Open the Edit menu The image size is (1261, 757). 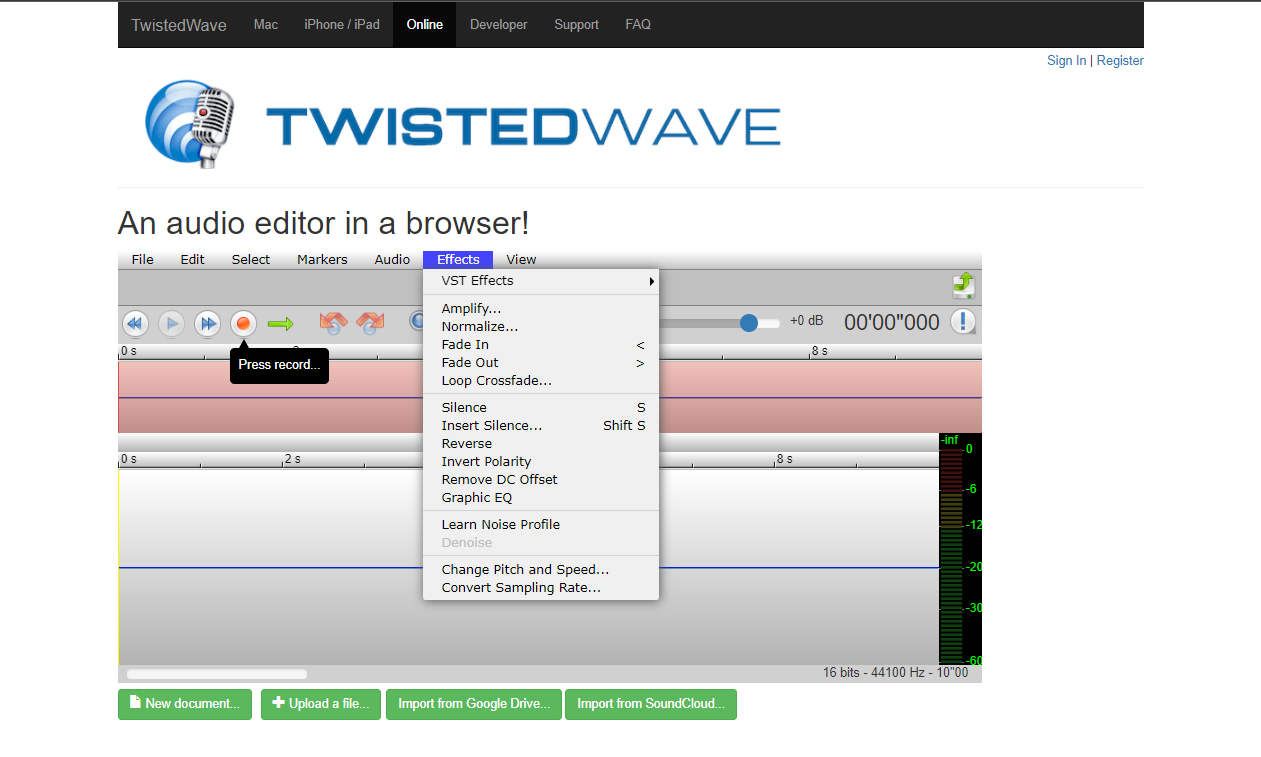click(192, 260)
